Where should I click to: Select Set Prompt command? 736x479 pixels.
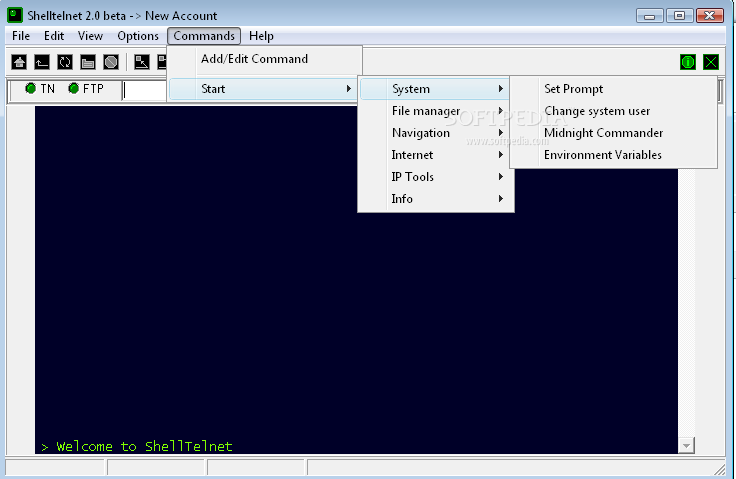coord(613,89)
